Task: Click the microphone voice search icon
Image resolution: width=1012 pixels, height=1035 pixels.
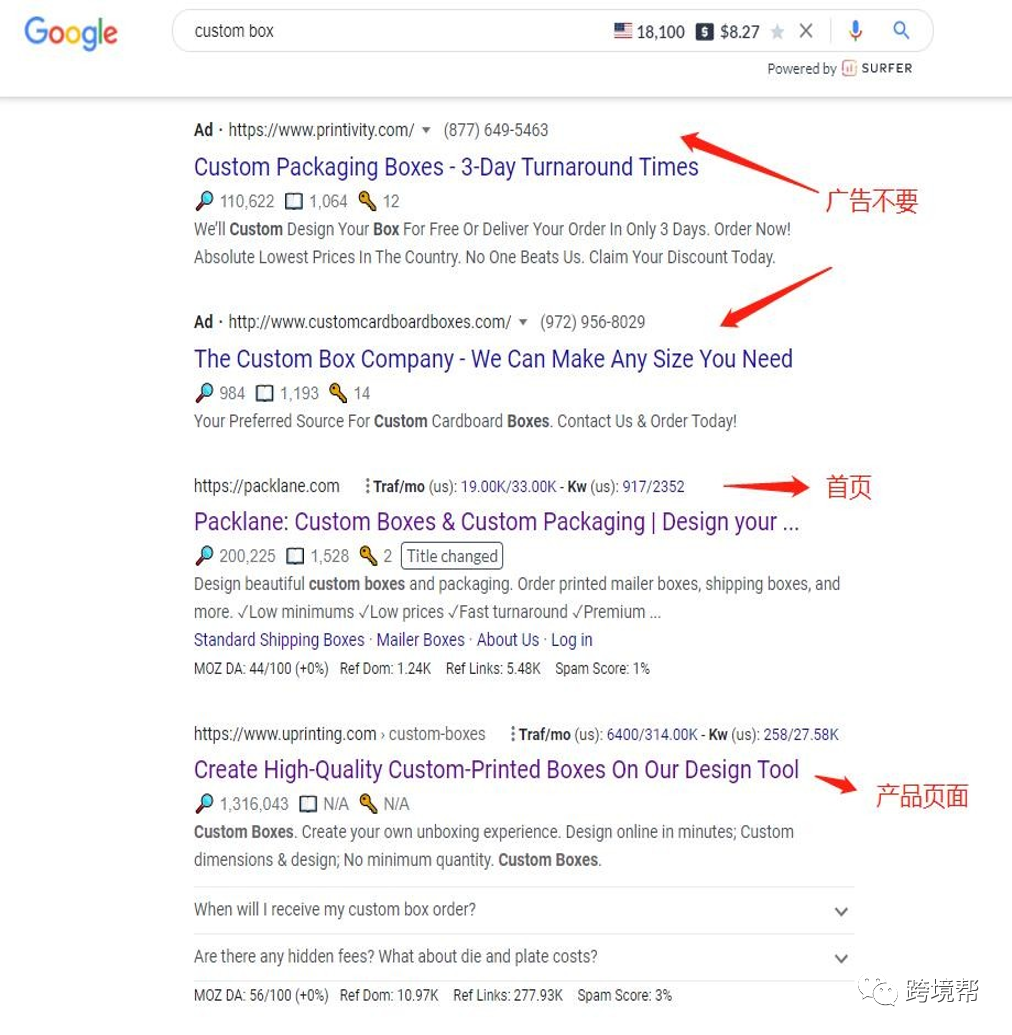Action: pyautogui.click(x=855, y=30)
